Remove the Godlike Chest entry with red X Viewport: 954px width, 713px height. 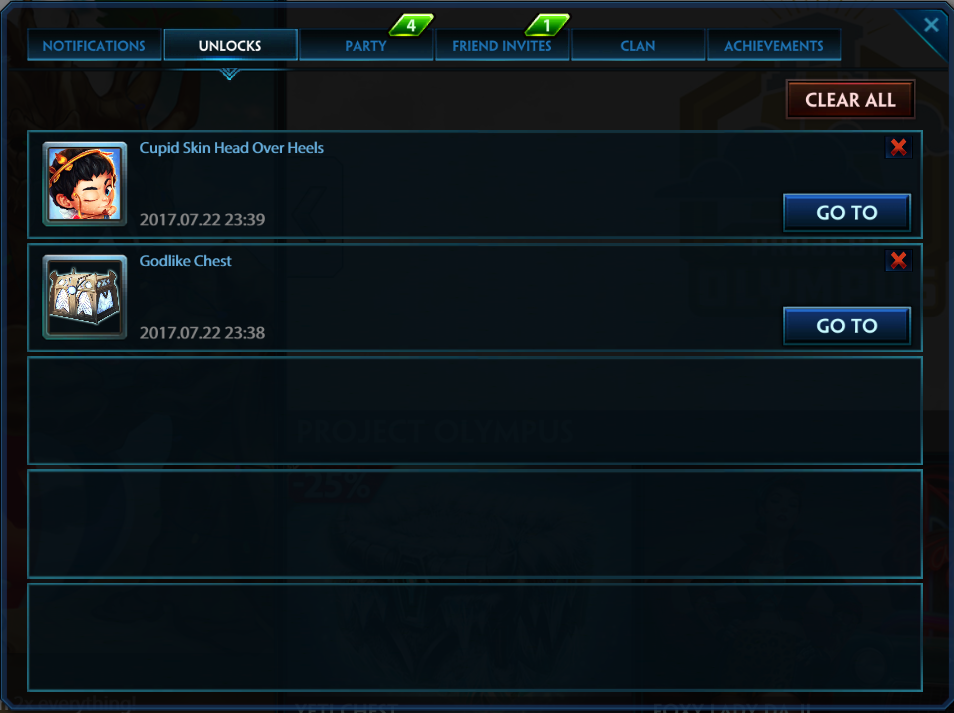[898, 260]
